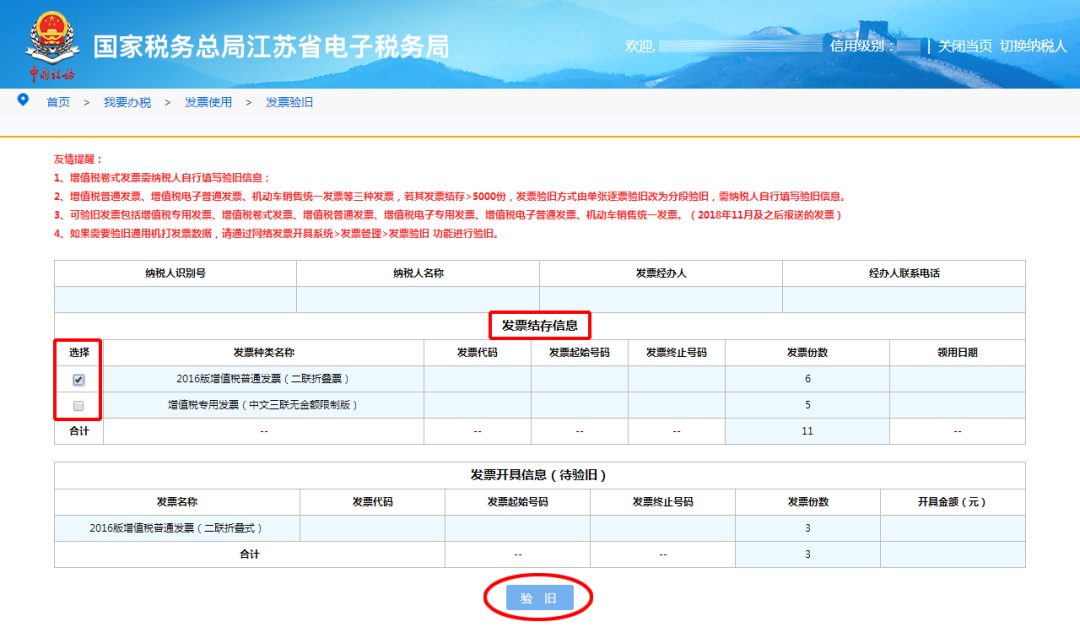Click 切换纳税人 in the header

(1033, 46)
